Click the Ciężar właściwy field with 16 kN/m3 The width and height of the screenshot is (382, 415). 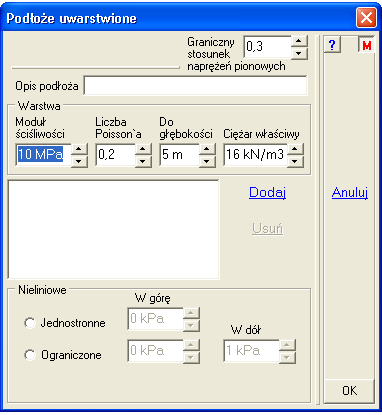pos(255,155)
